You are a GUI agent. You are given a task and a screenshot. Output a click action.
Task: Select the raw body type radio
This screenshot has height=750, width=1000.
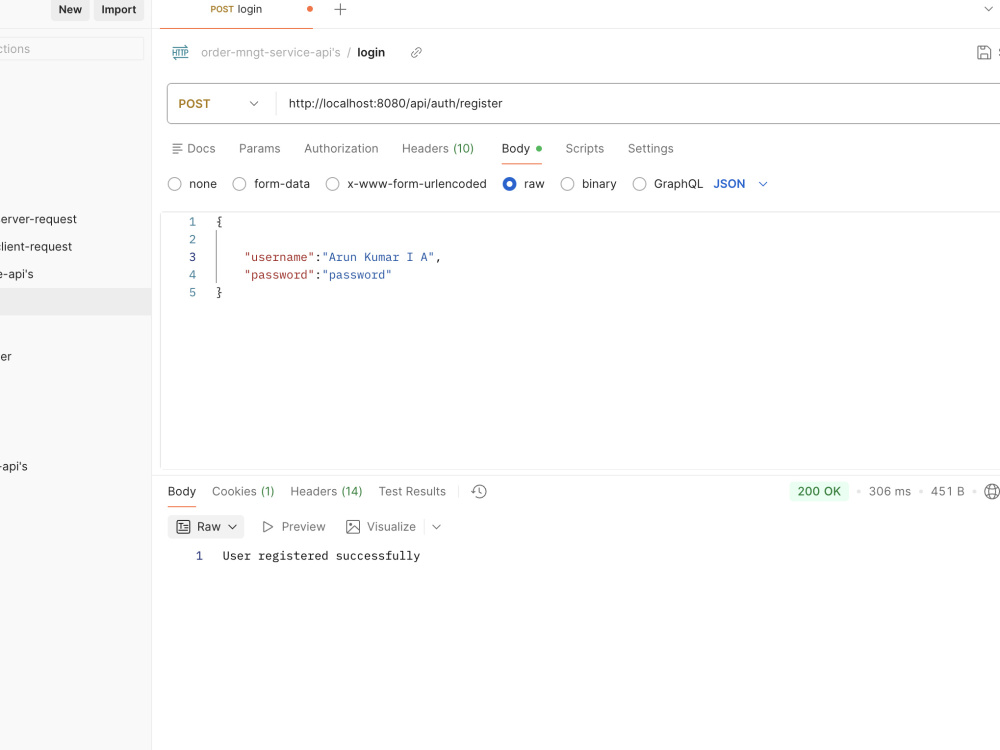(510, 184)
